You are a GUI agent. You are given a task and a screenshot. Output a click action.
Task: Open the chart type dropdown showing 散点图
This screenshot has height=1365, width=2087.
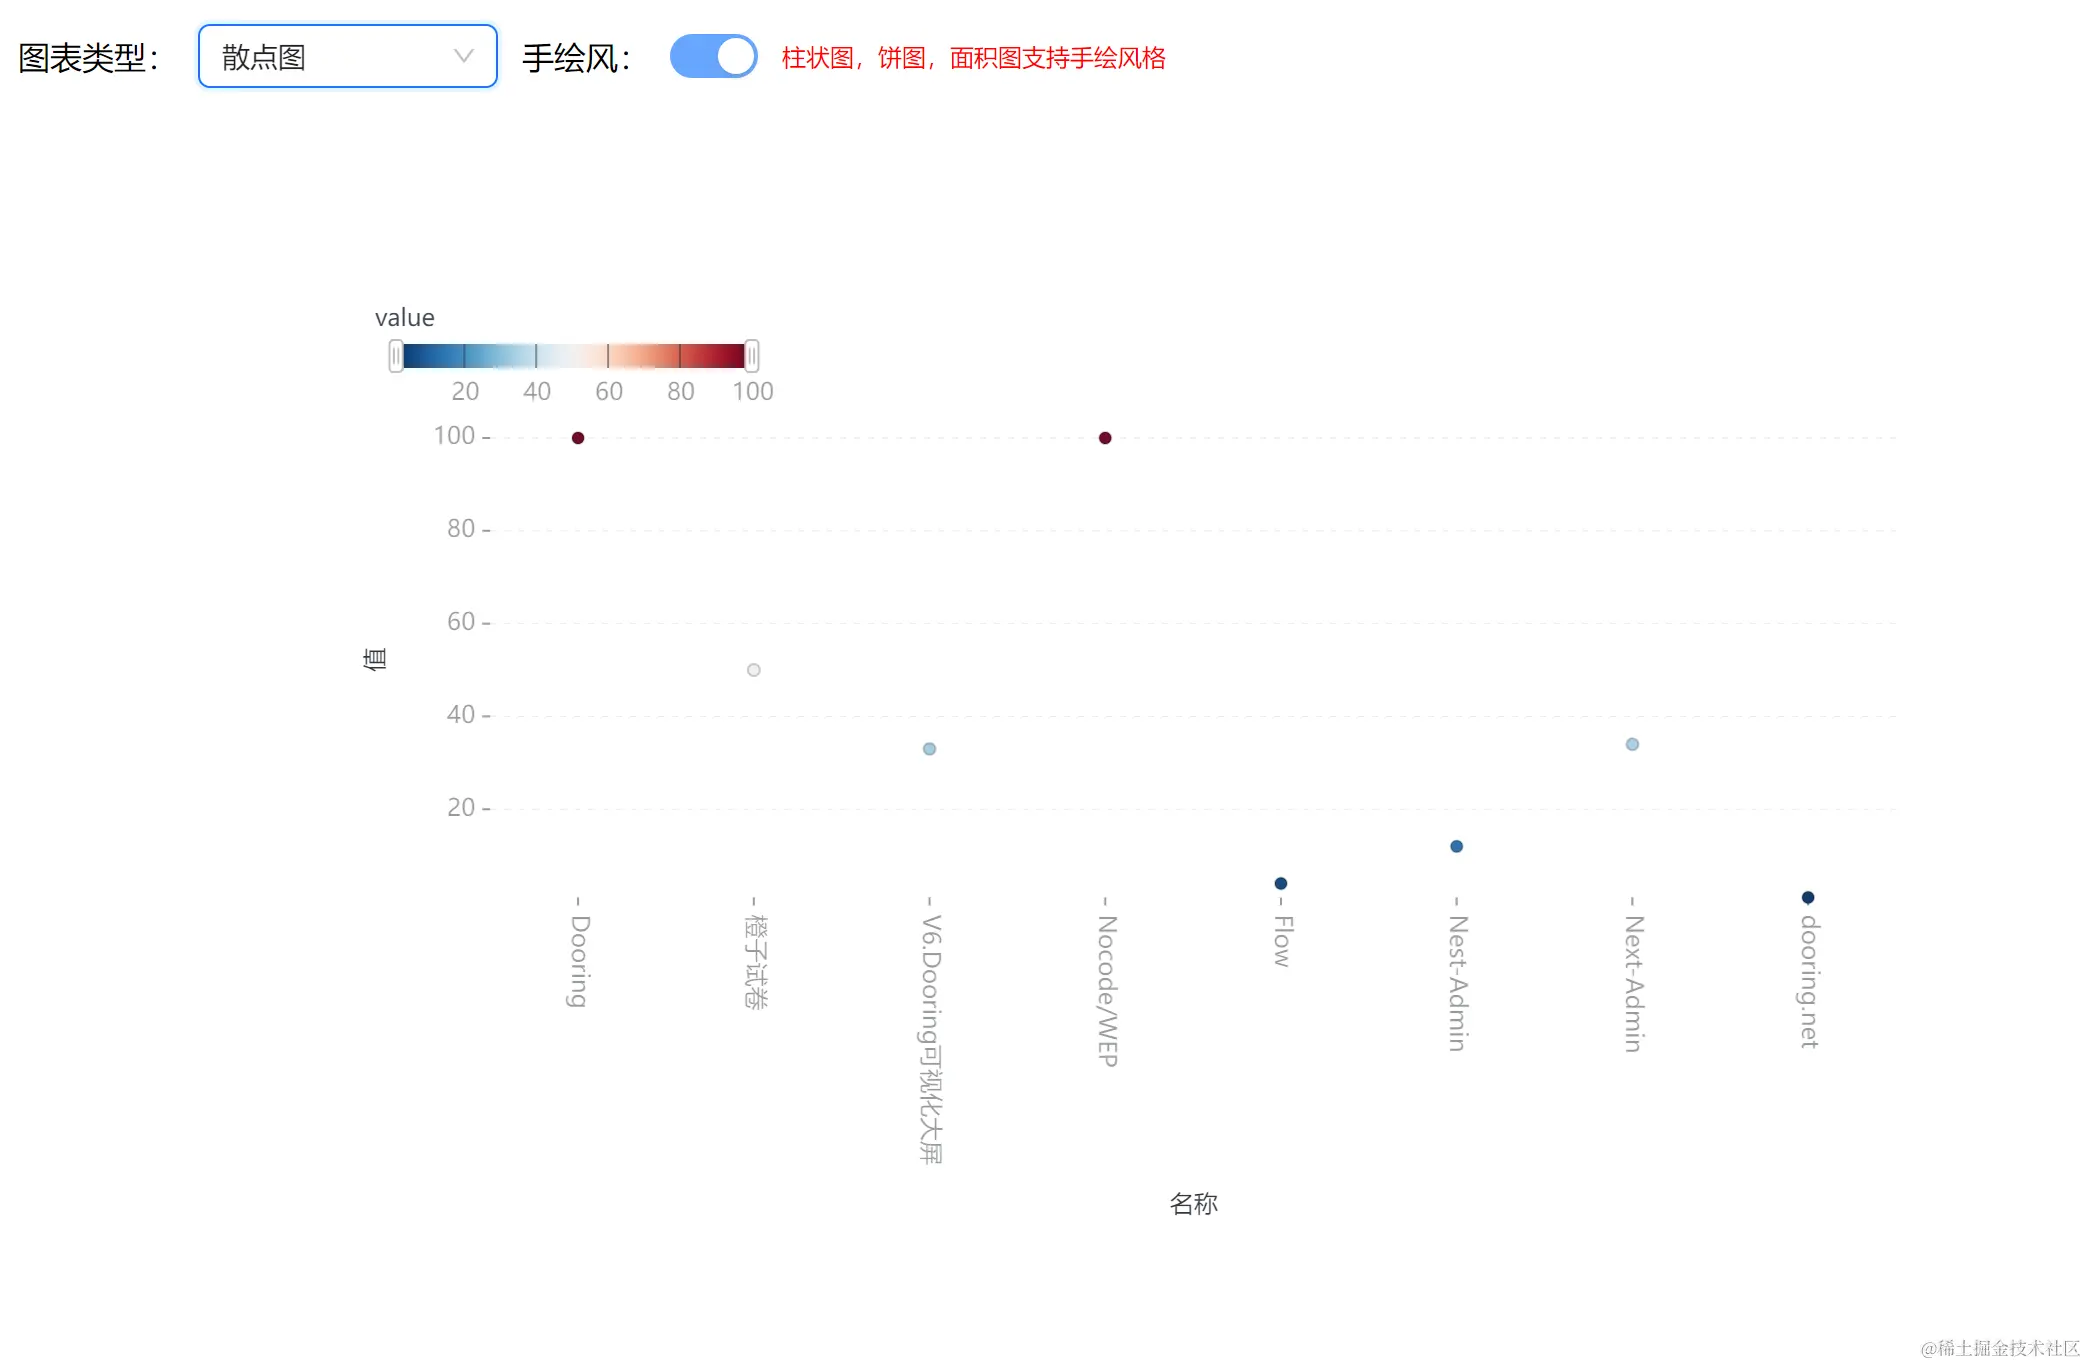coord(346,57)
